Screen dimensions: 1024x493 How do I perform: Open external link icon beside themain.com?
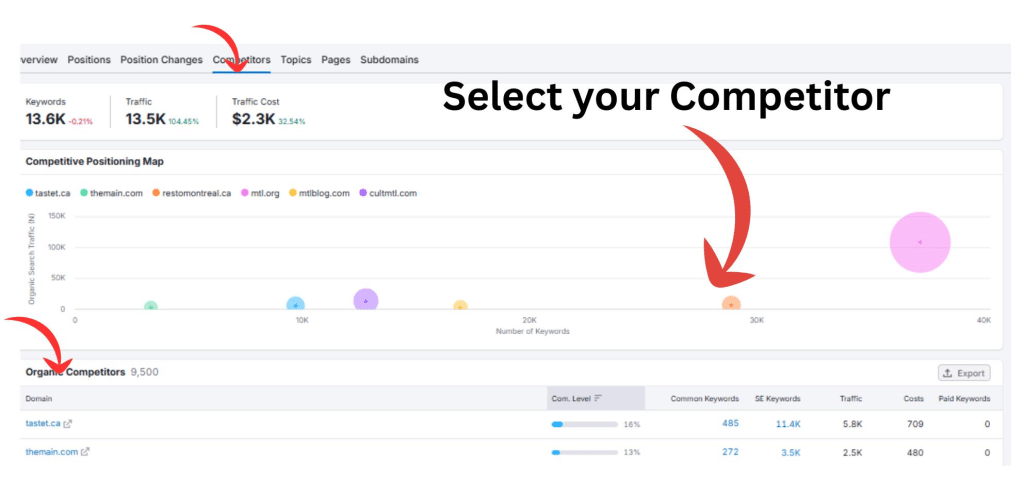tap(85, 452)
